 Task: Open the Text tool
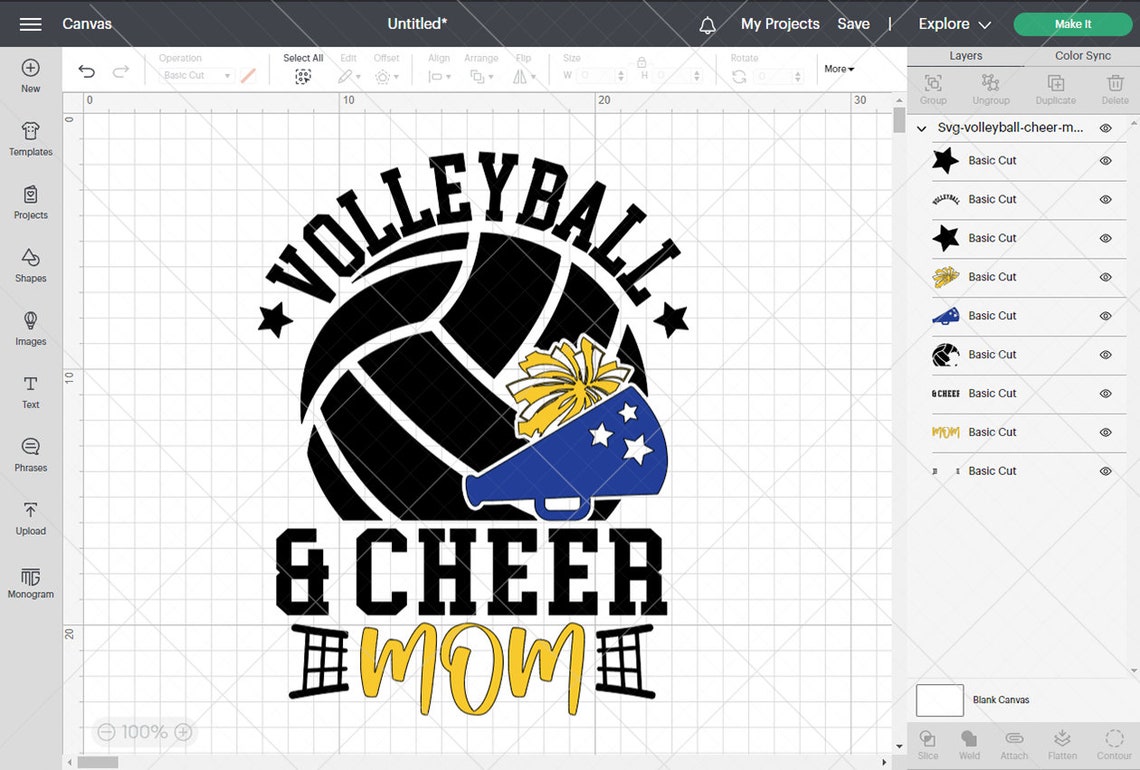tap(30, 392)
